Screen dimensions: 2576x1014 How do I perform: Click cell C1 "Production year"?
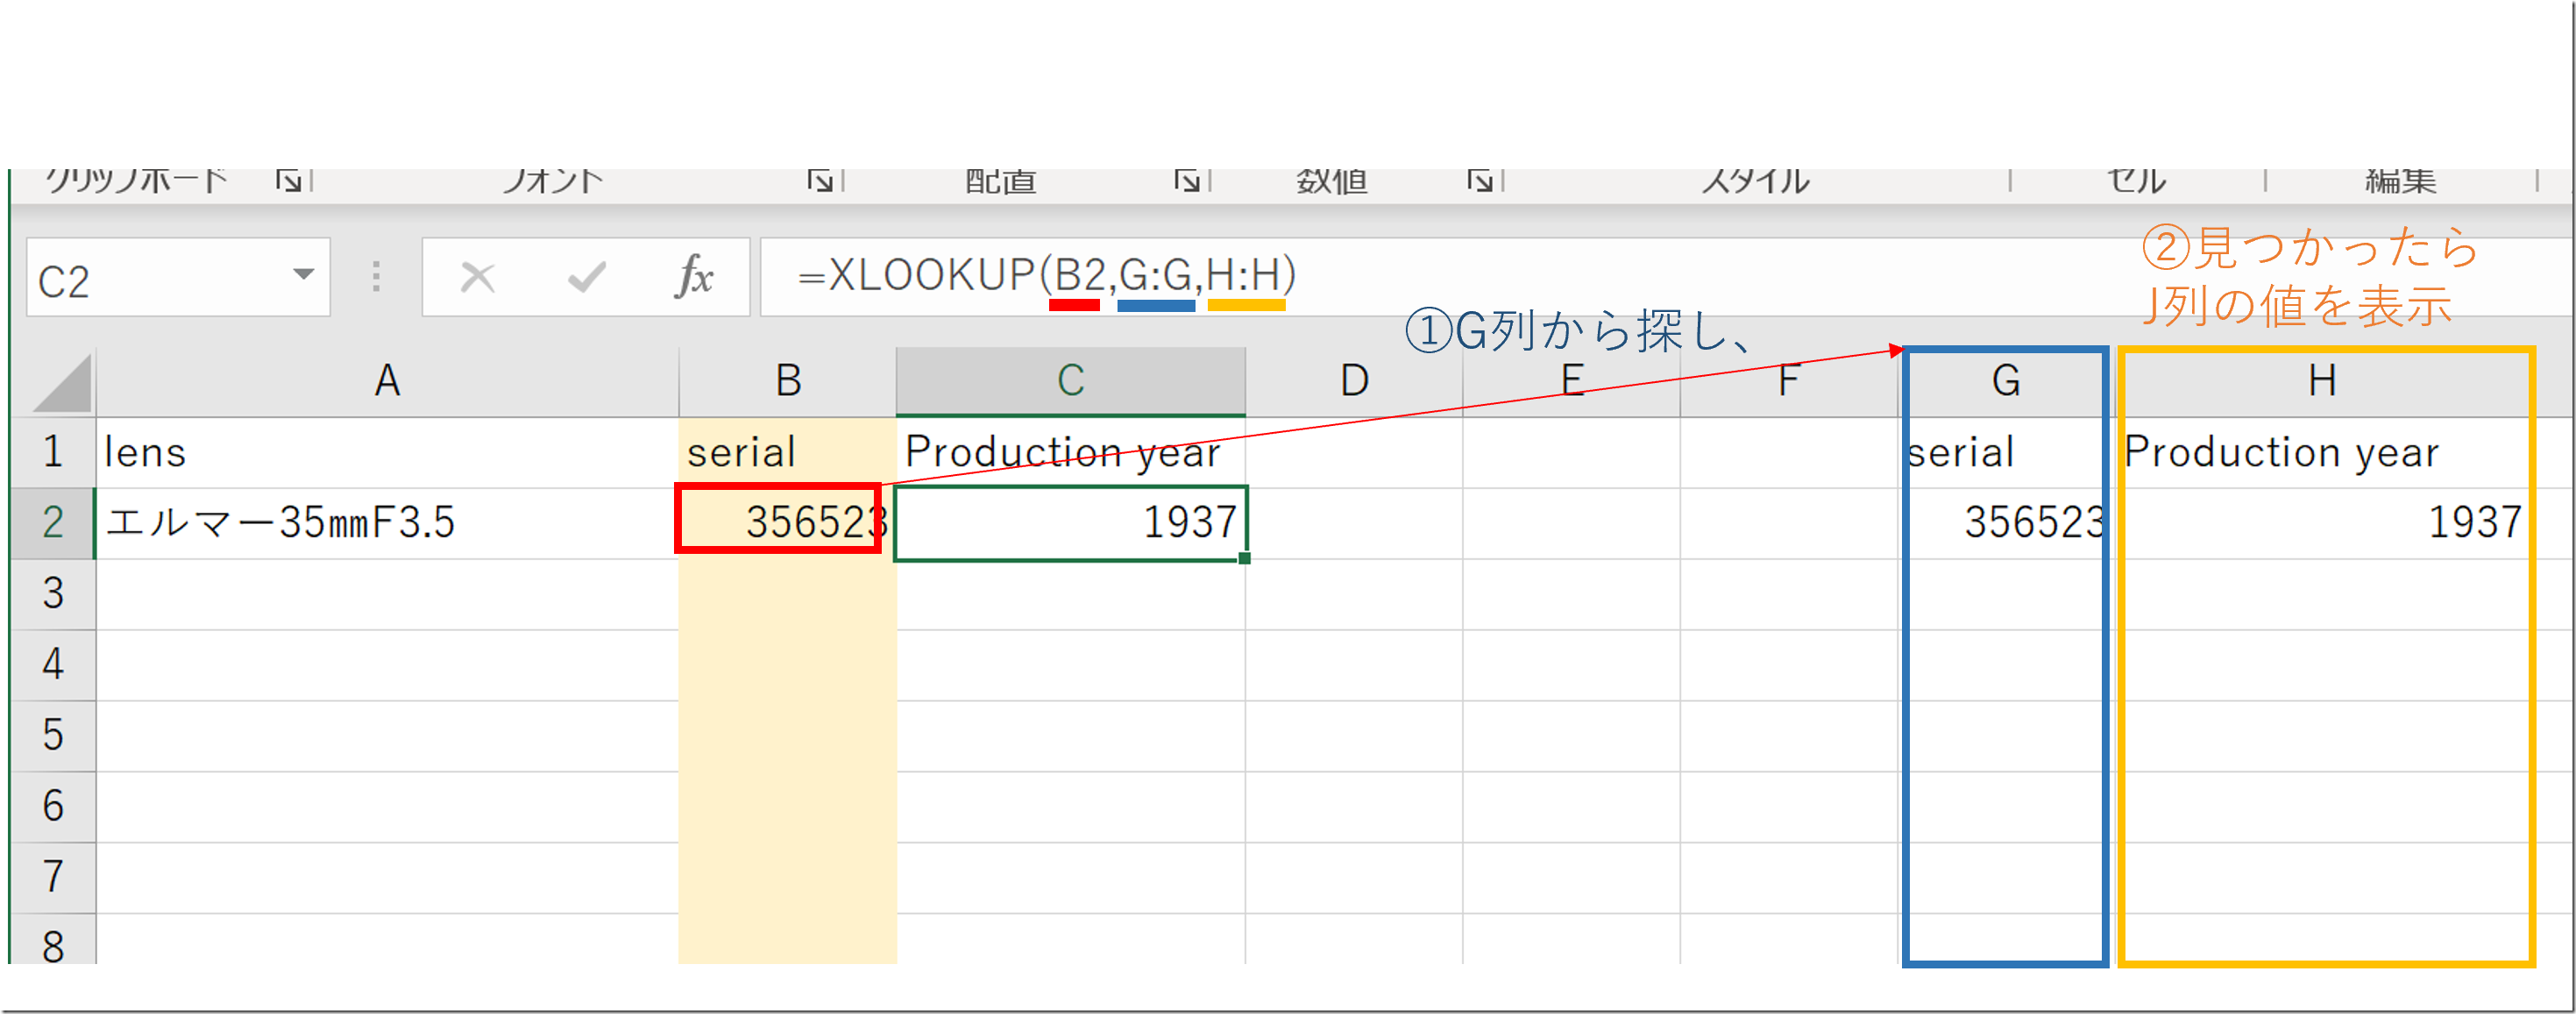click(1071, 452)
